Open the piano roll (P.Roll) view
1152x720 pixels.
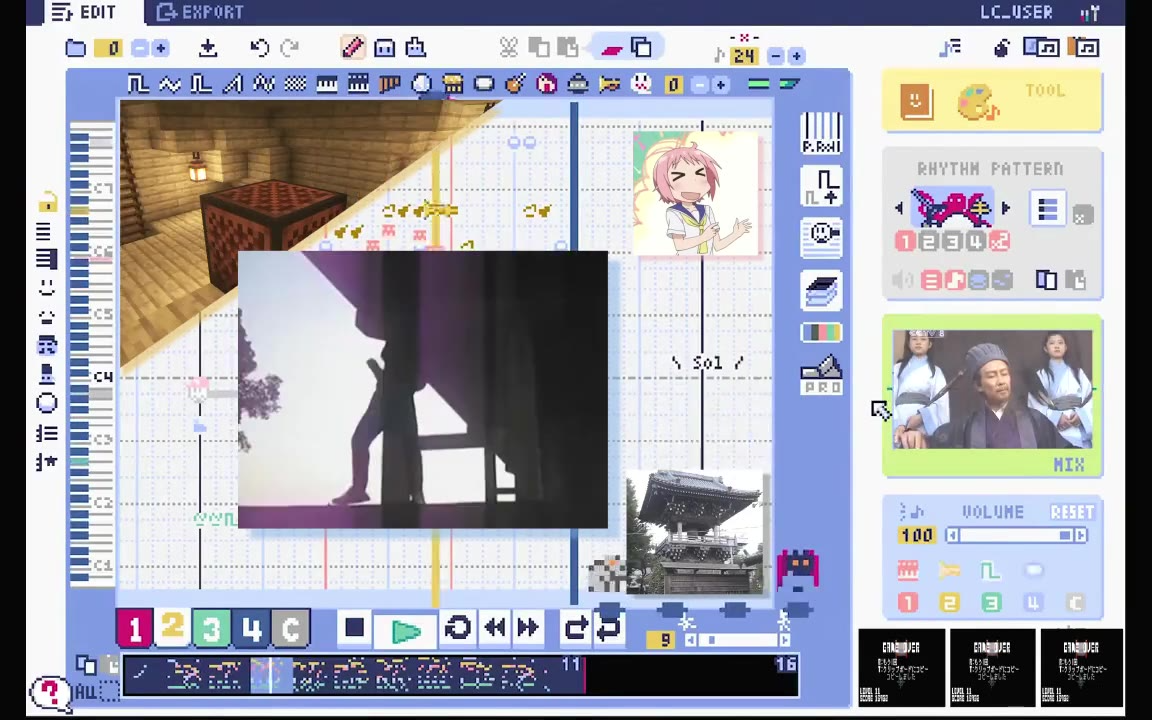[821, 135]
